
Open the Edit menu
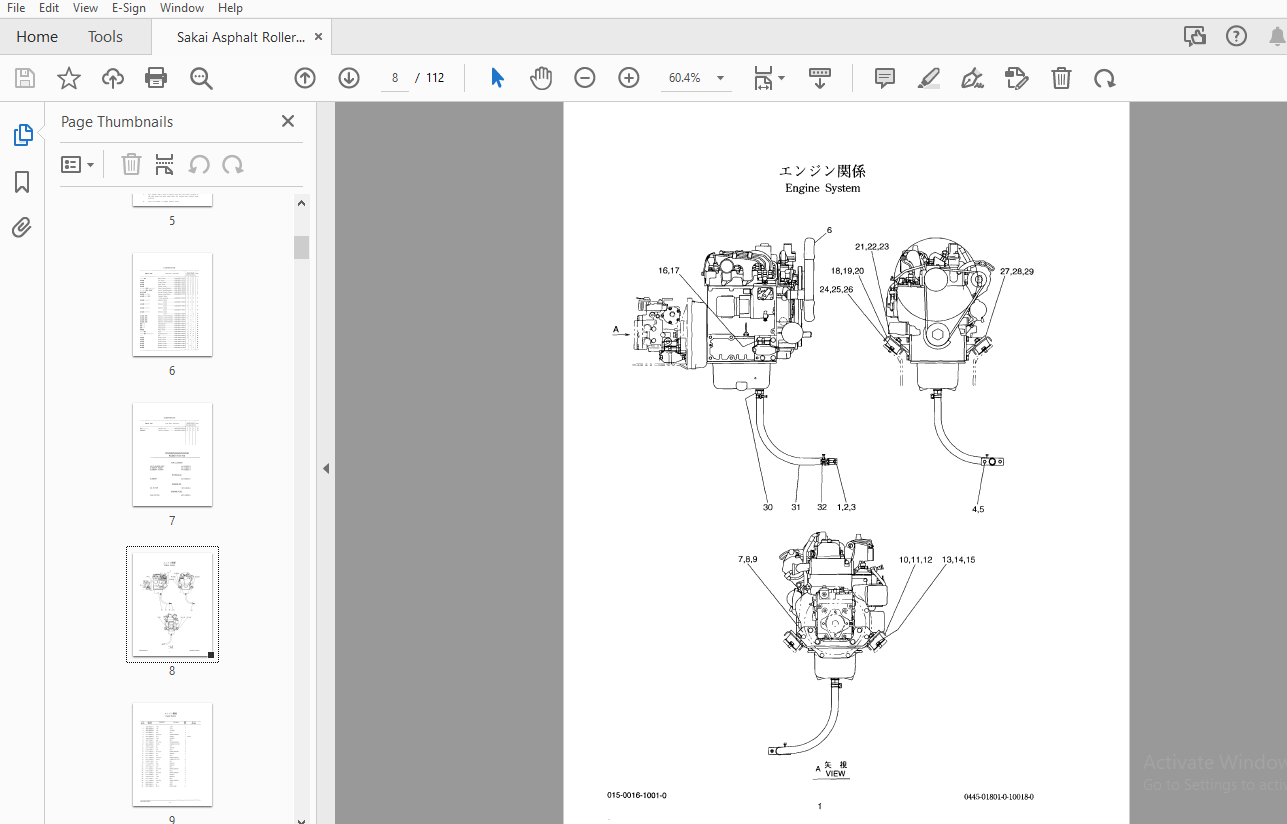[x=49, y=8]
